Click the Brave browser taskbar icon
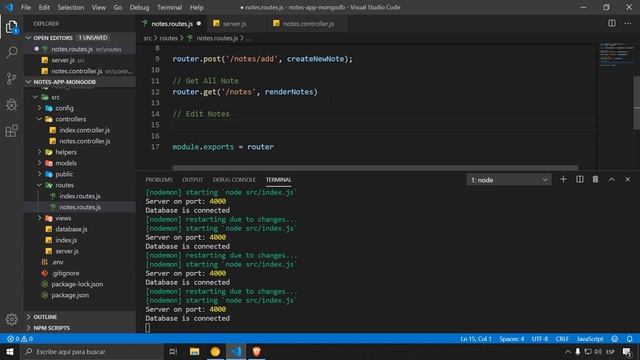This screenshot has width=640, height=360. click(256, 351)
